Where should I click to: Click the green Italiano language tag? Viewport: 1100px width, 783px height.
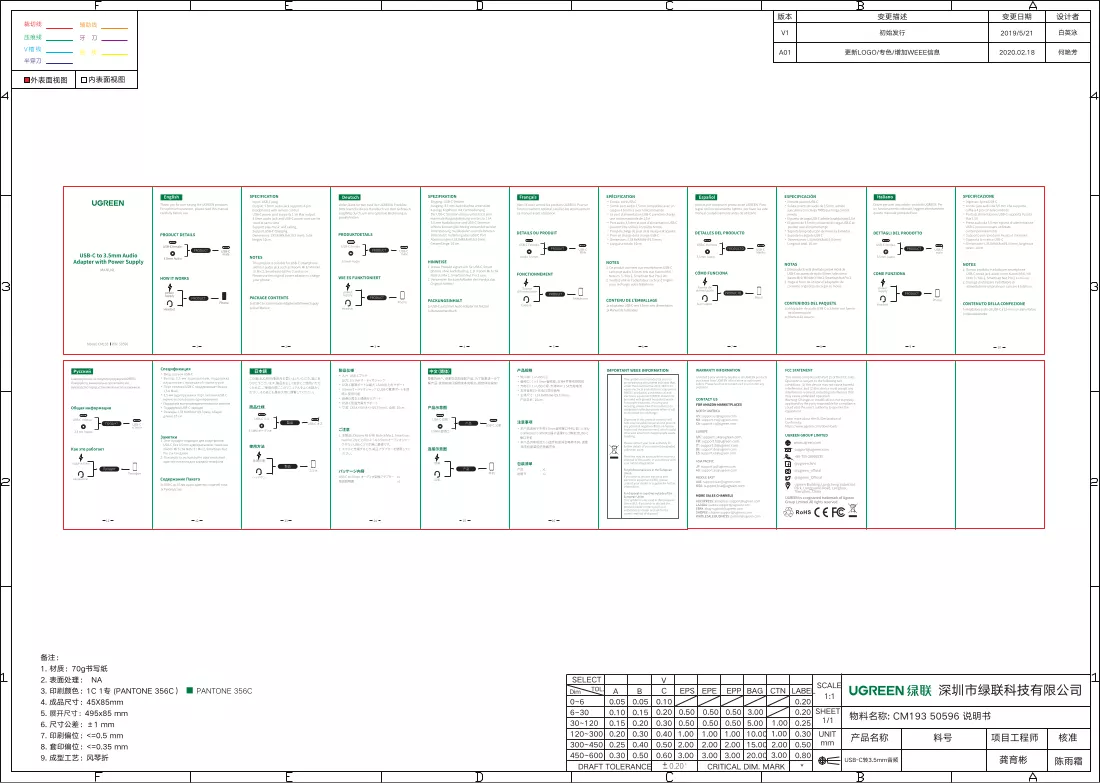[885, 197]
